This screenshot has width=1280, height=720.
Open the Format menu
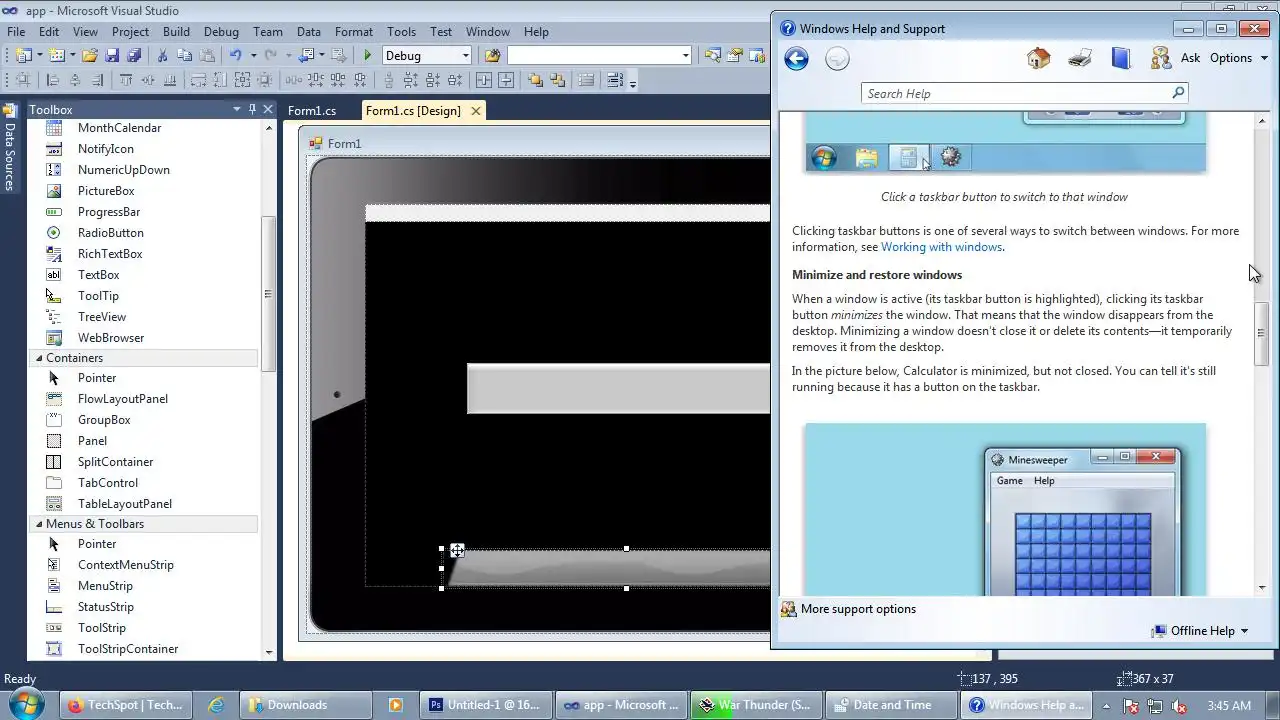coord(354,32)
